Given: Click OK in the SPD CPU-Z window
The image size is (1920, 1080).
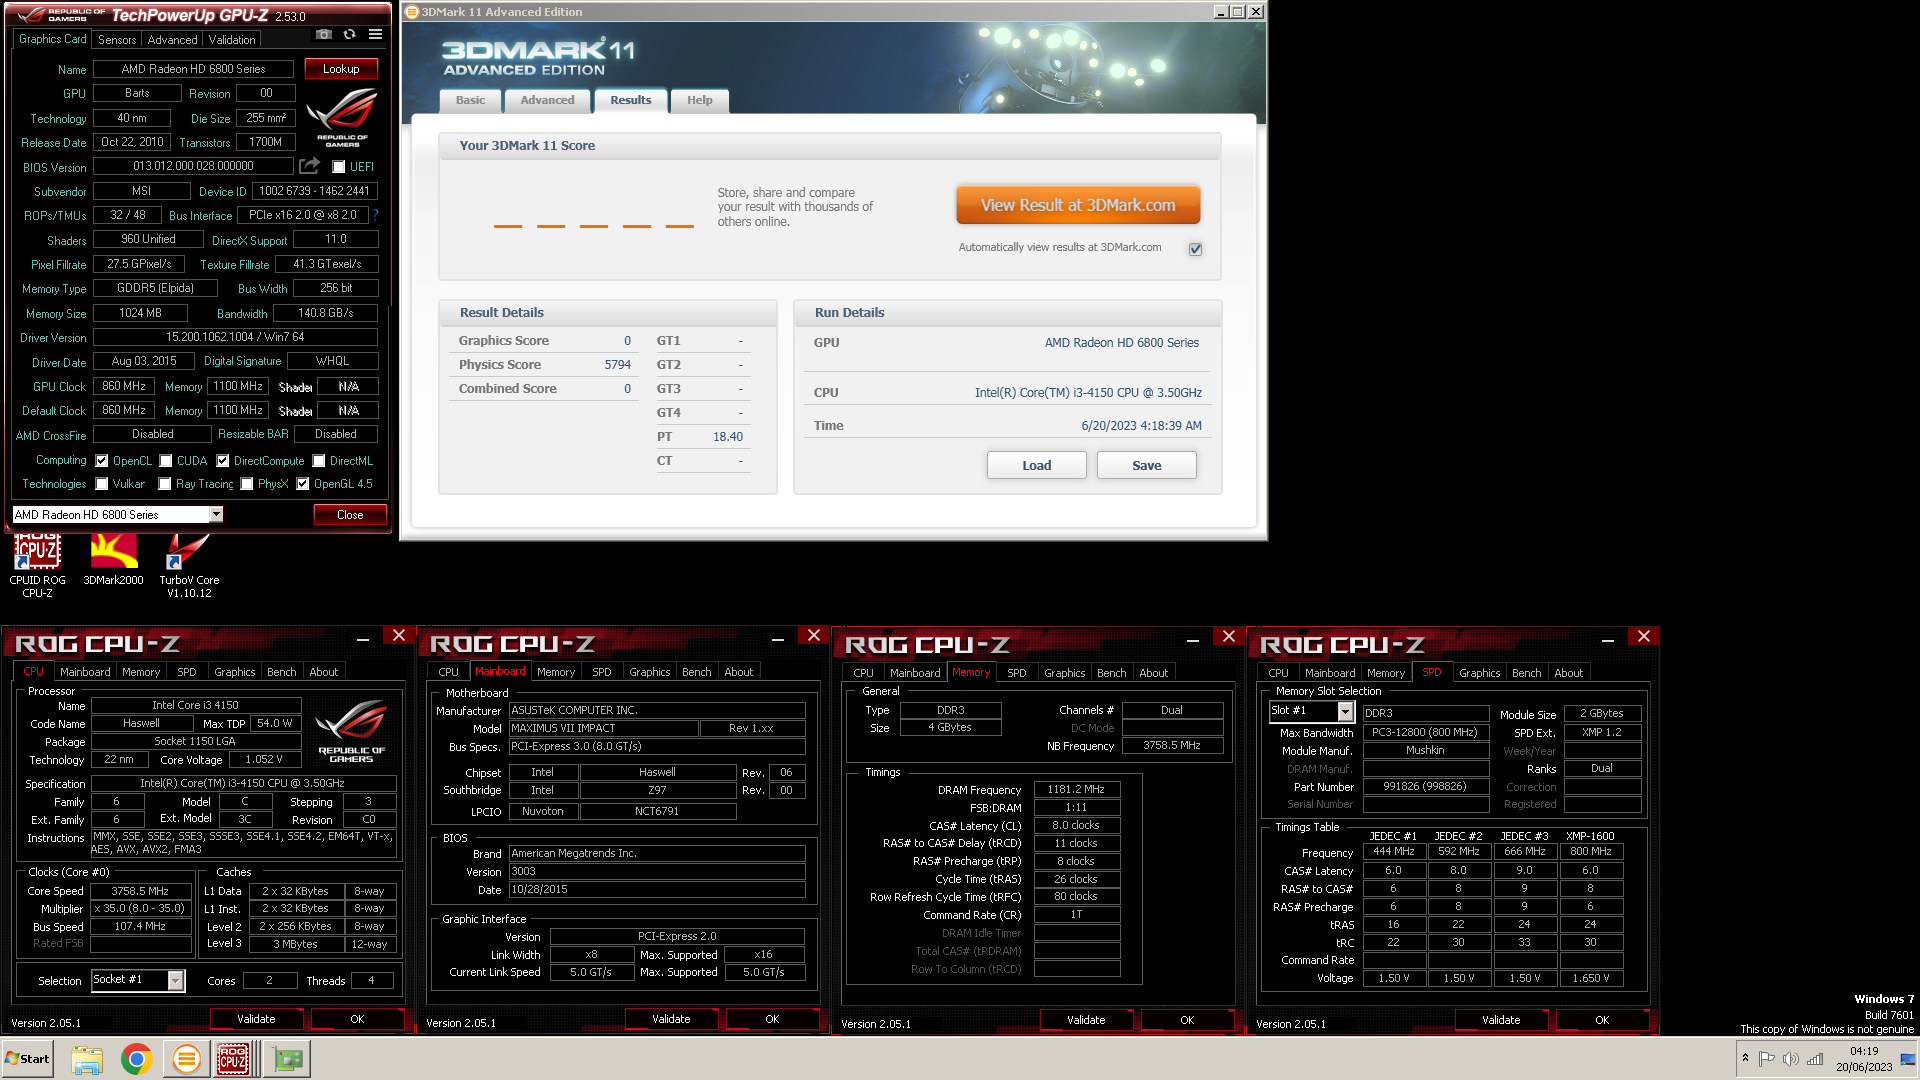Looking at the screenshot, I should click(x=1602, y=1020).
